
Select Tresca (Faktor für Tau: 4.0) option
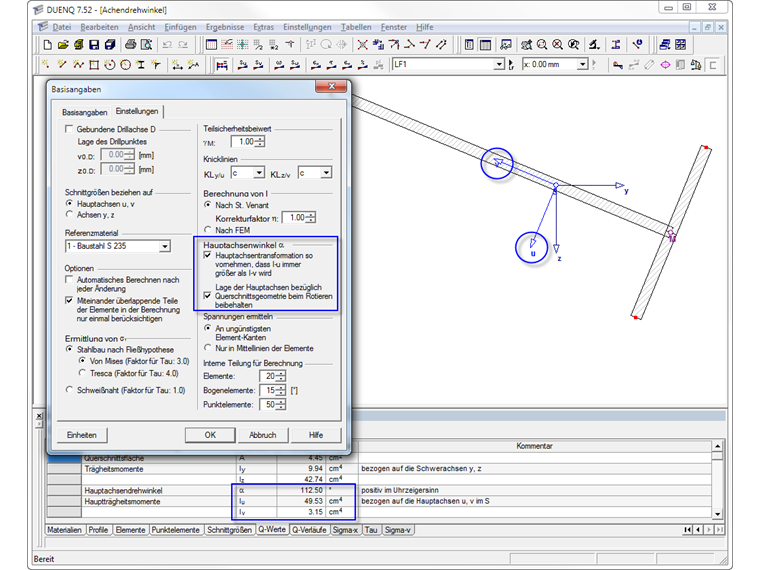[82, 373]
